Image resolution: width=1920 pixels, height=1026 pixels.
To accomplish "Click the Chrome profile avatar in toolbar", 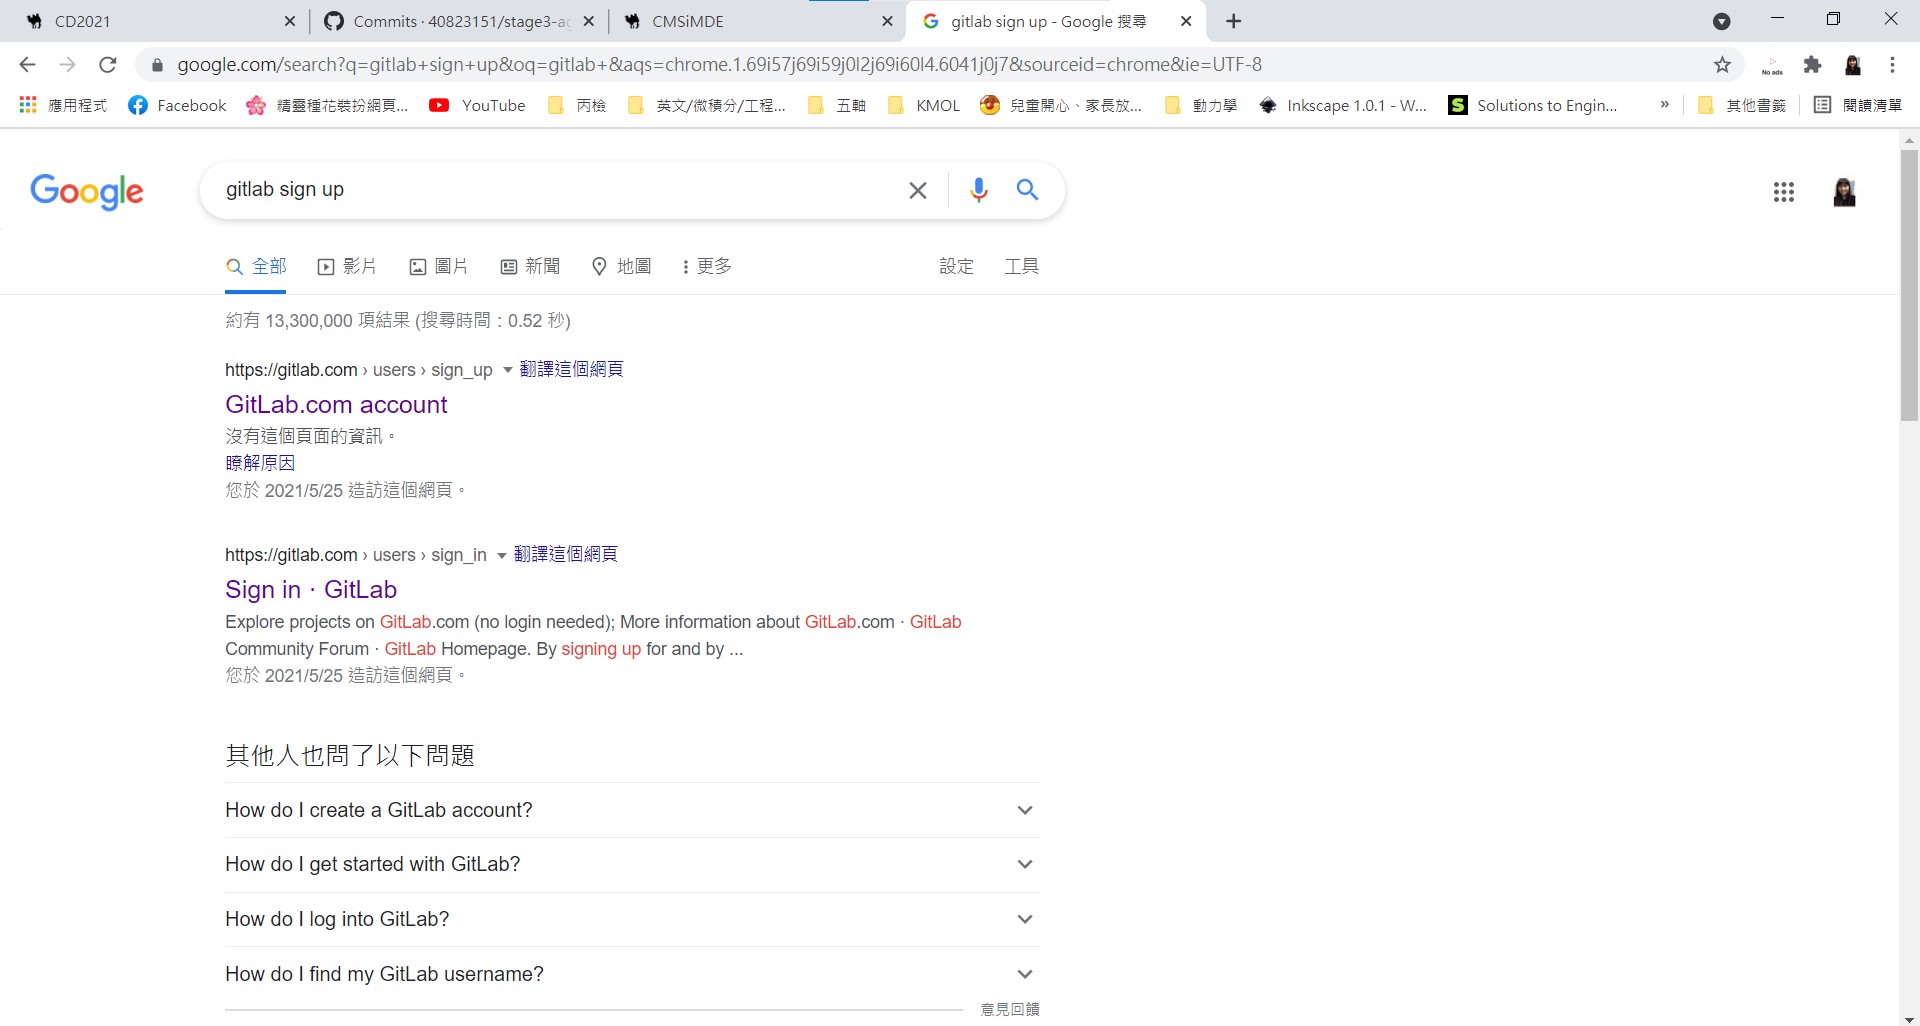I will (1853, 65).
